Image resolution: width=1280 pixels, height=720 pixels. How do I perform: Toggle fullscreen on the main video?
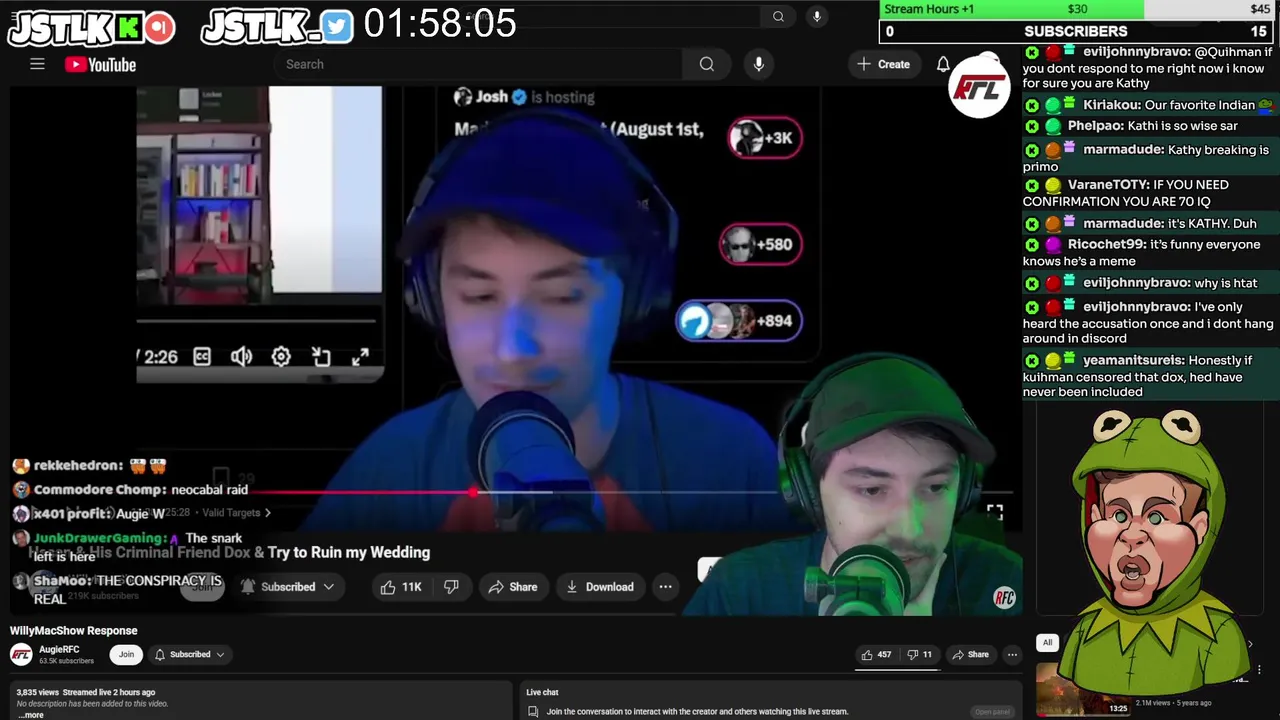(995, 512)
